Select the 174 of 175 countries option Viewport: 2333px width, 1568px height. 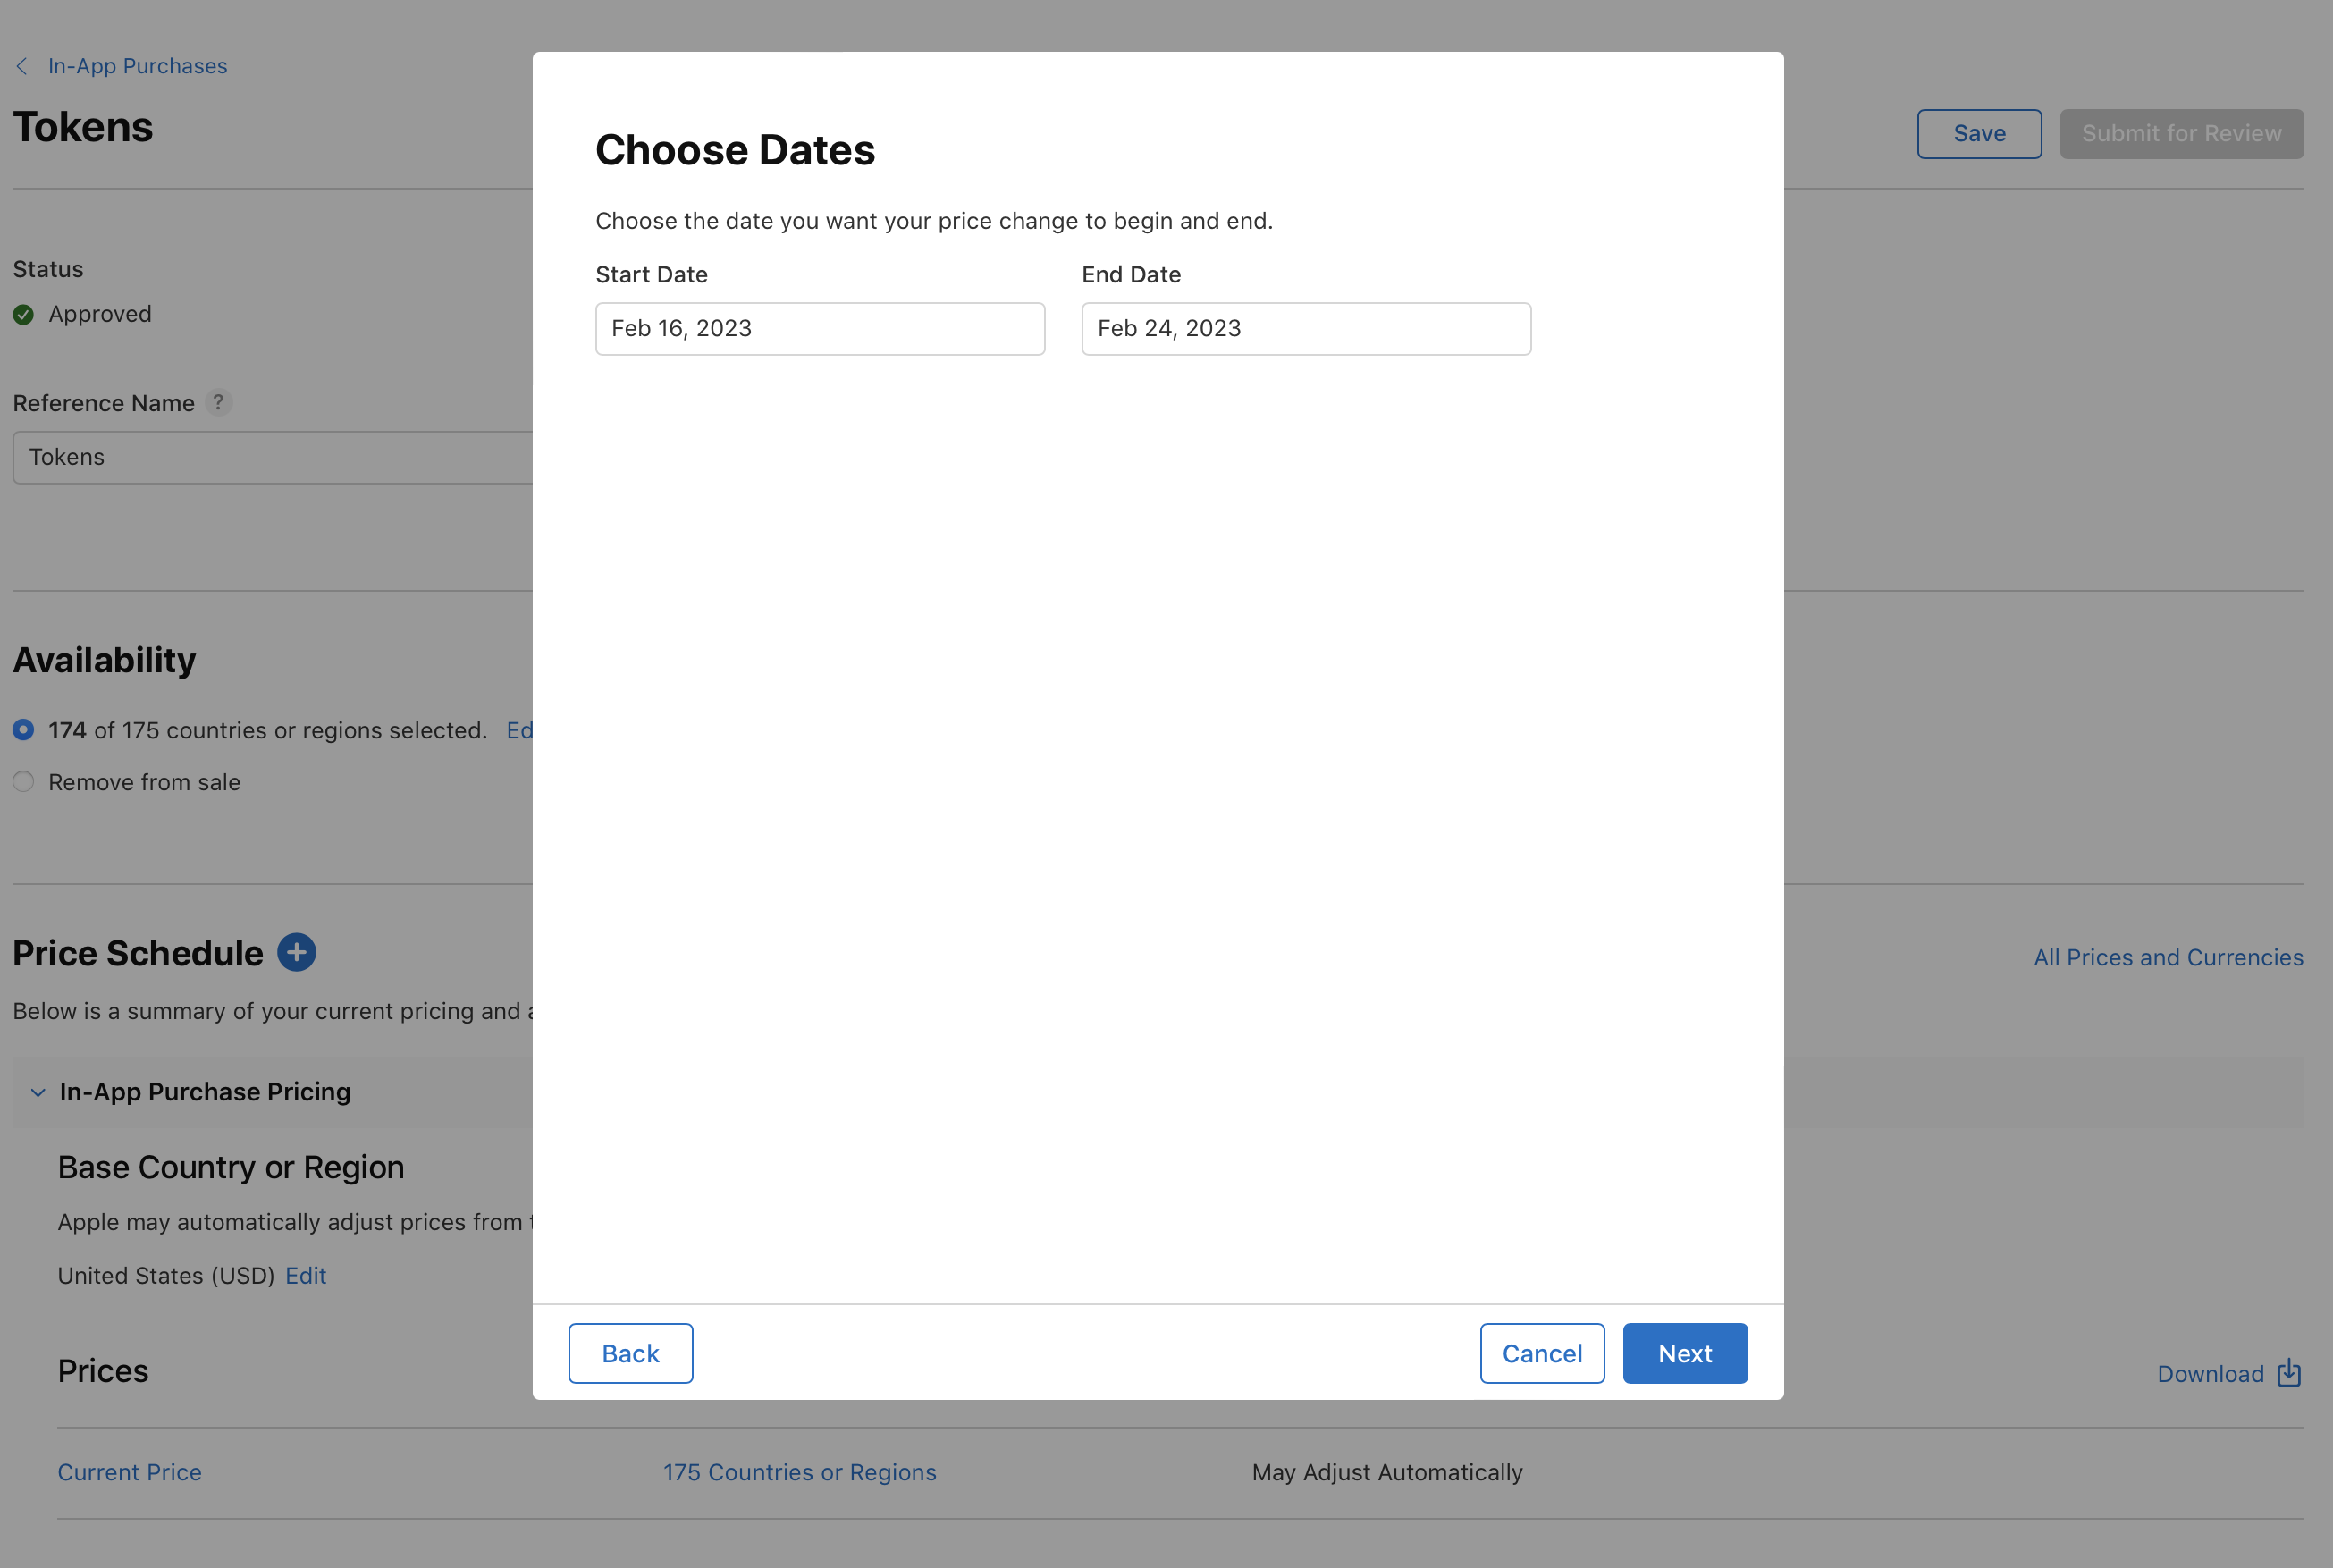click(23, 730)
